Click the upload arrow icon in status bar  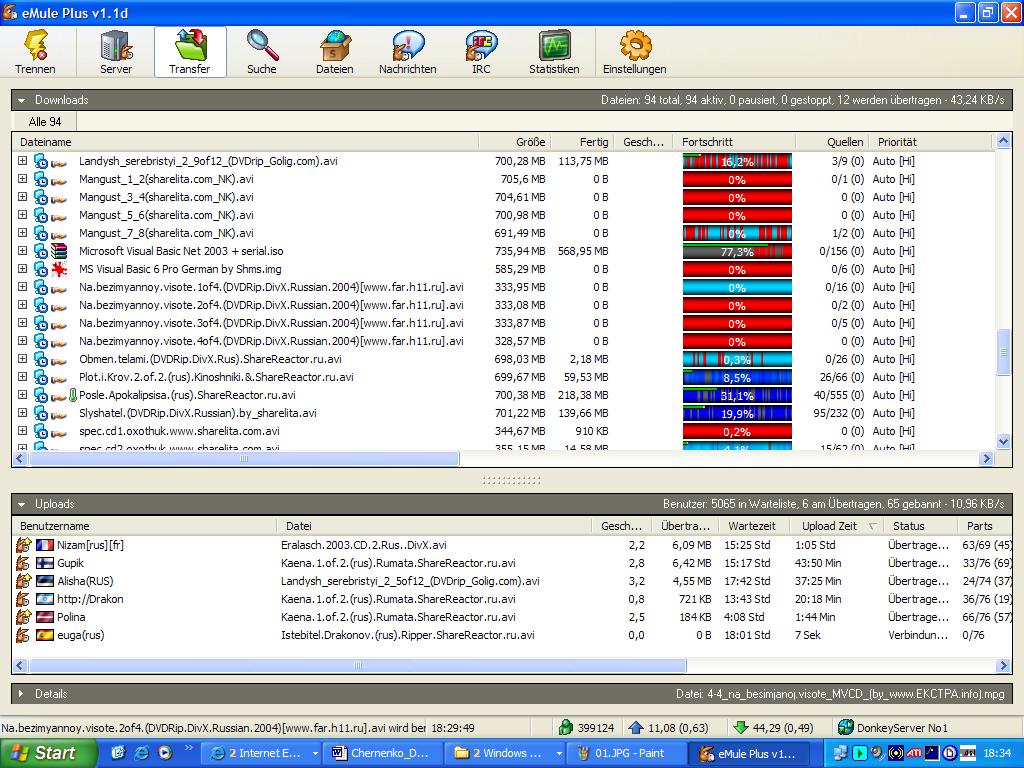click(x=635, y=728)
